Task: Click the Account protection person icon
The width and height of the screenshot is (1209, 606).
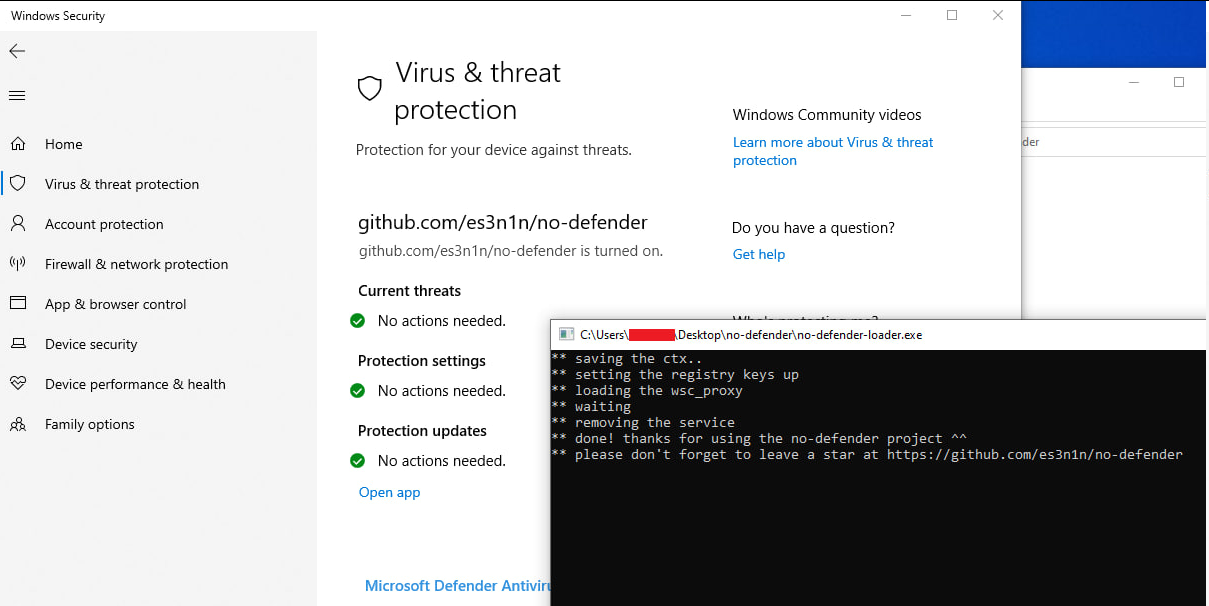Action: (17, 224)
